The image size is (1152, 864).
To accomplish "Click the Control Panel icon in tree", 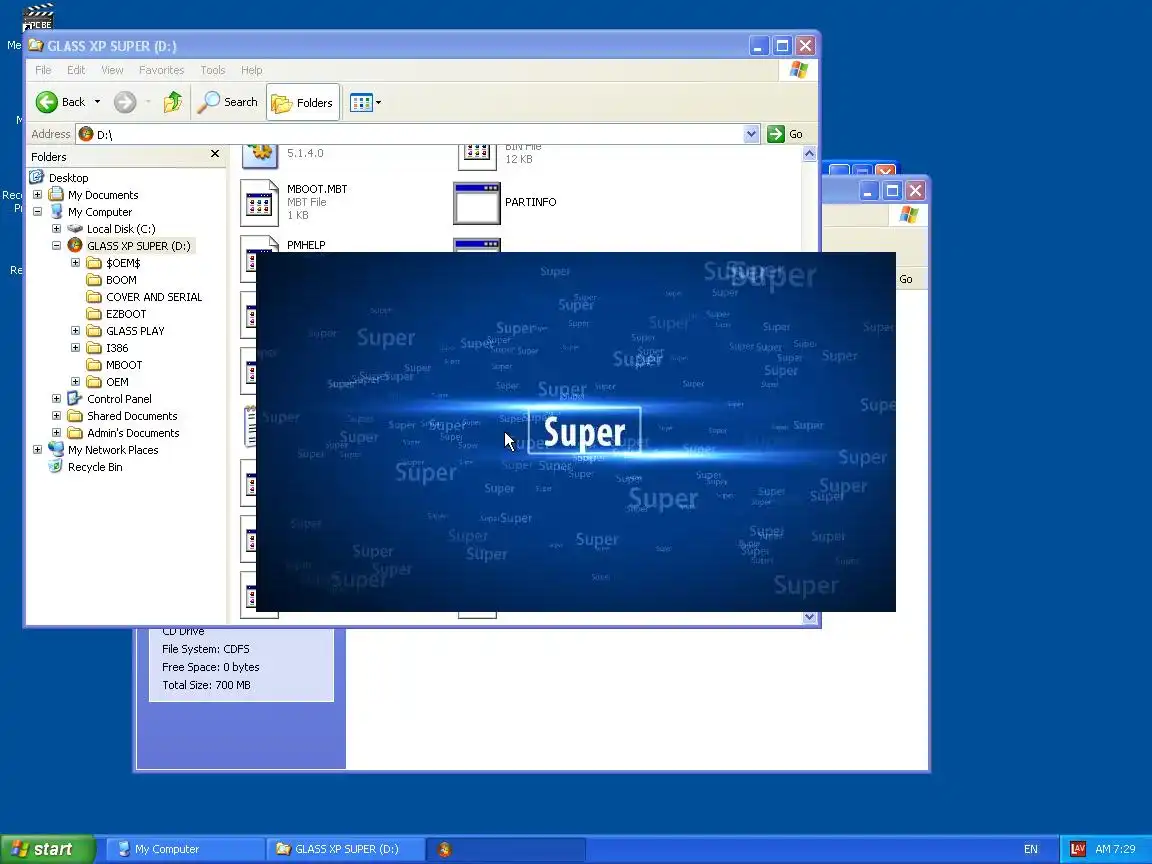I will coord(74,398).
